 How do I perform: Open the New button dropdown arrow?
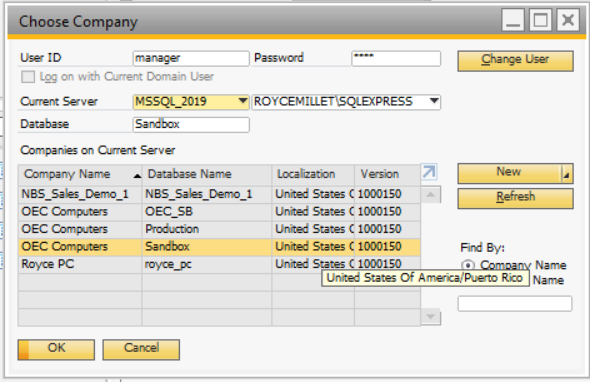(x=566, y=174)
